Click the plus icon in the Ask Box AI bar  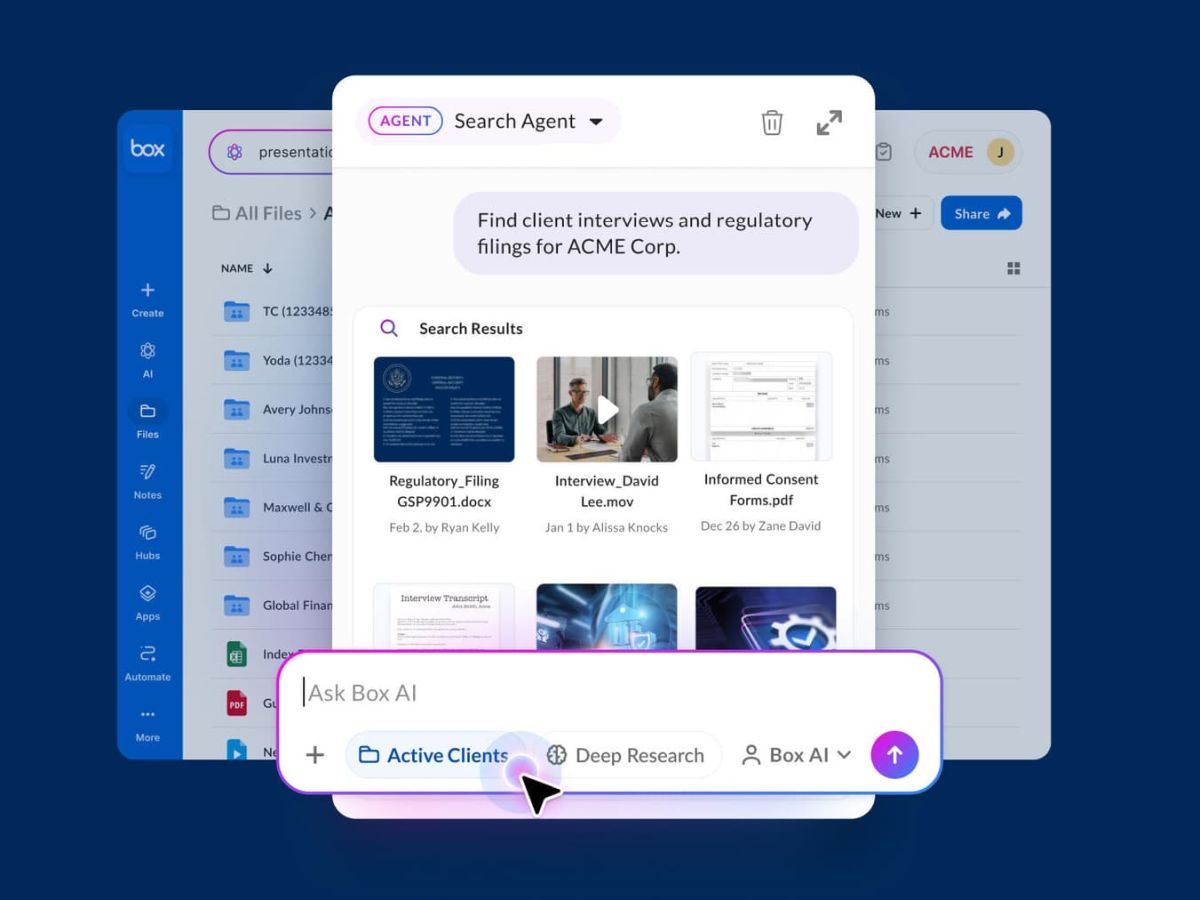(315, 755)
